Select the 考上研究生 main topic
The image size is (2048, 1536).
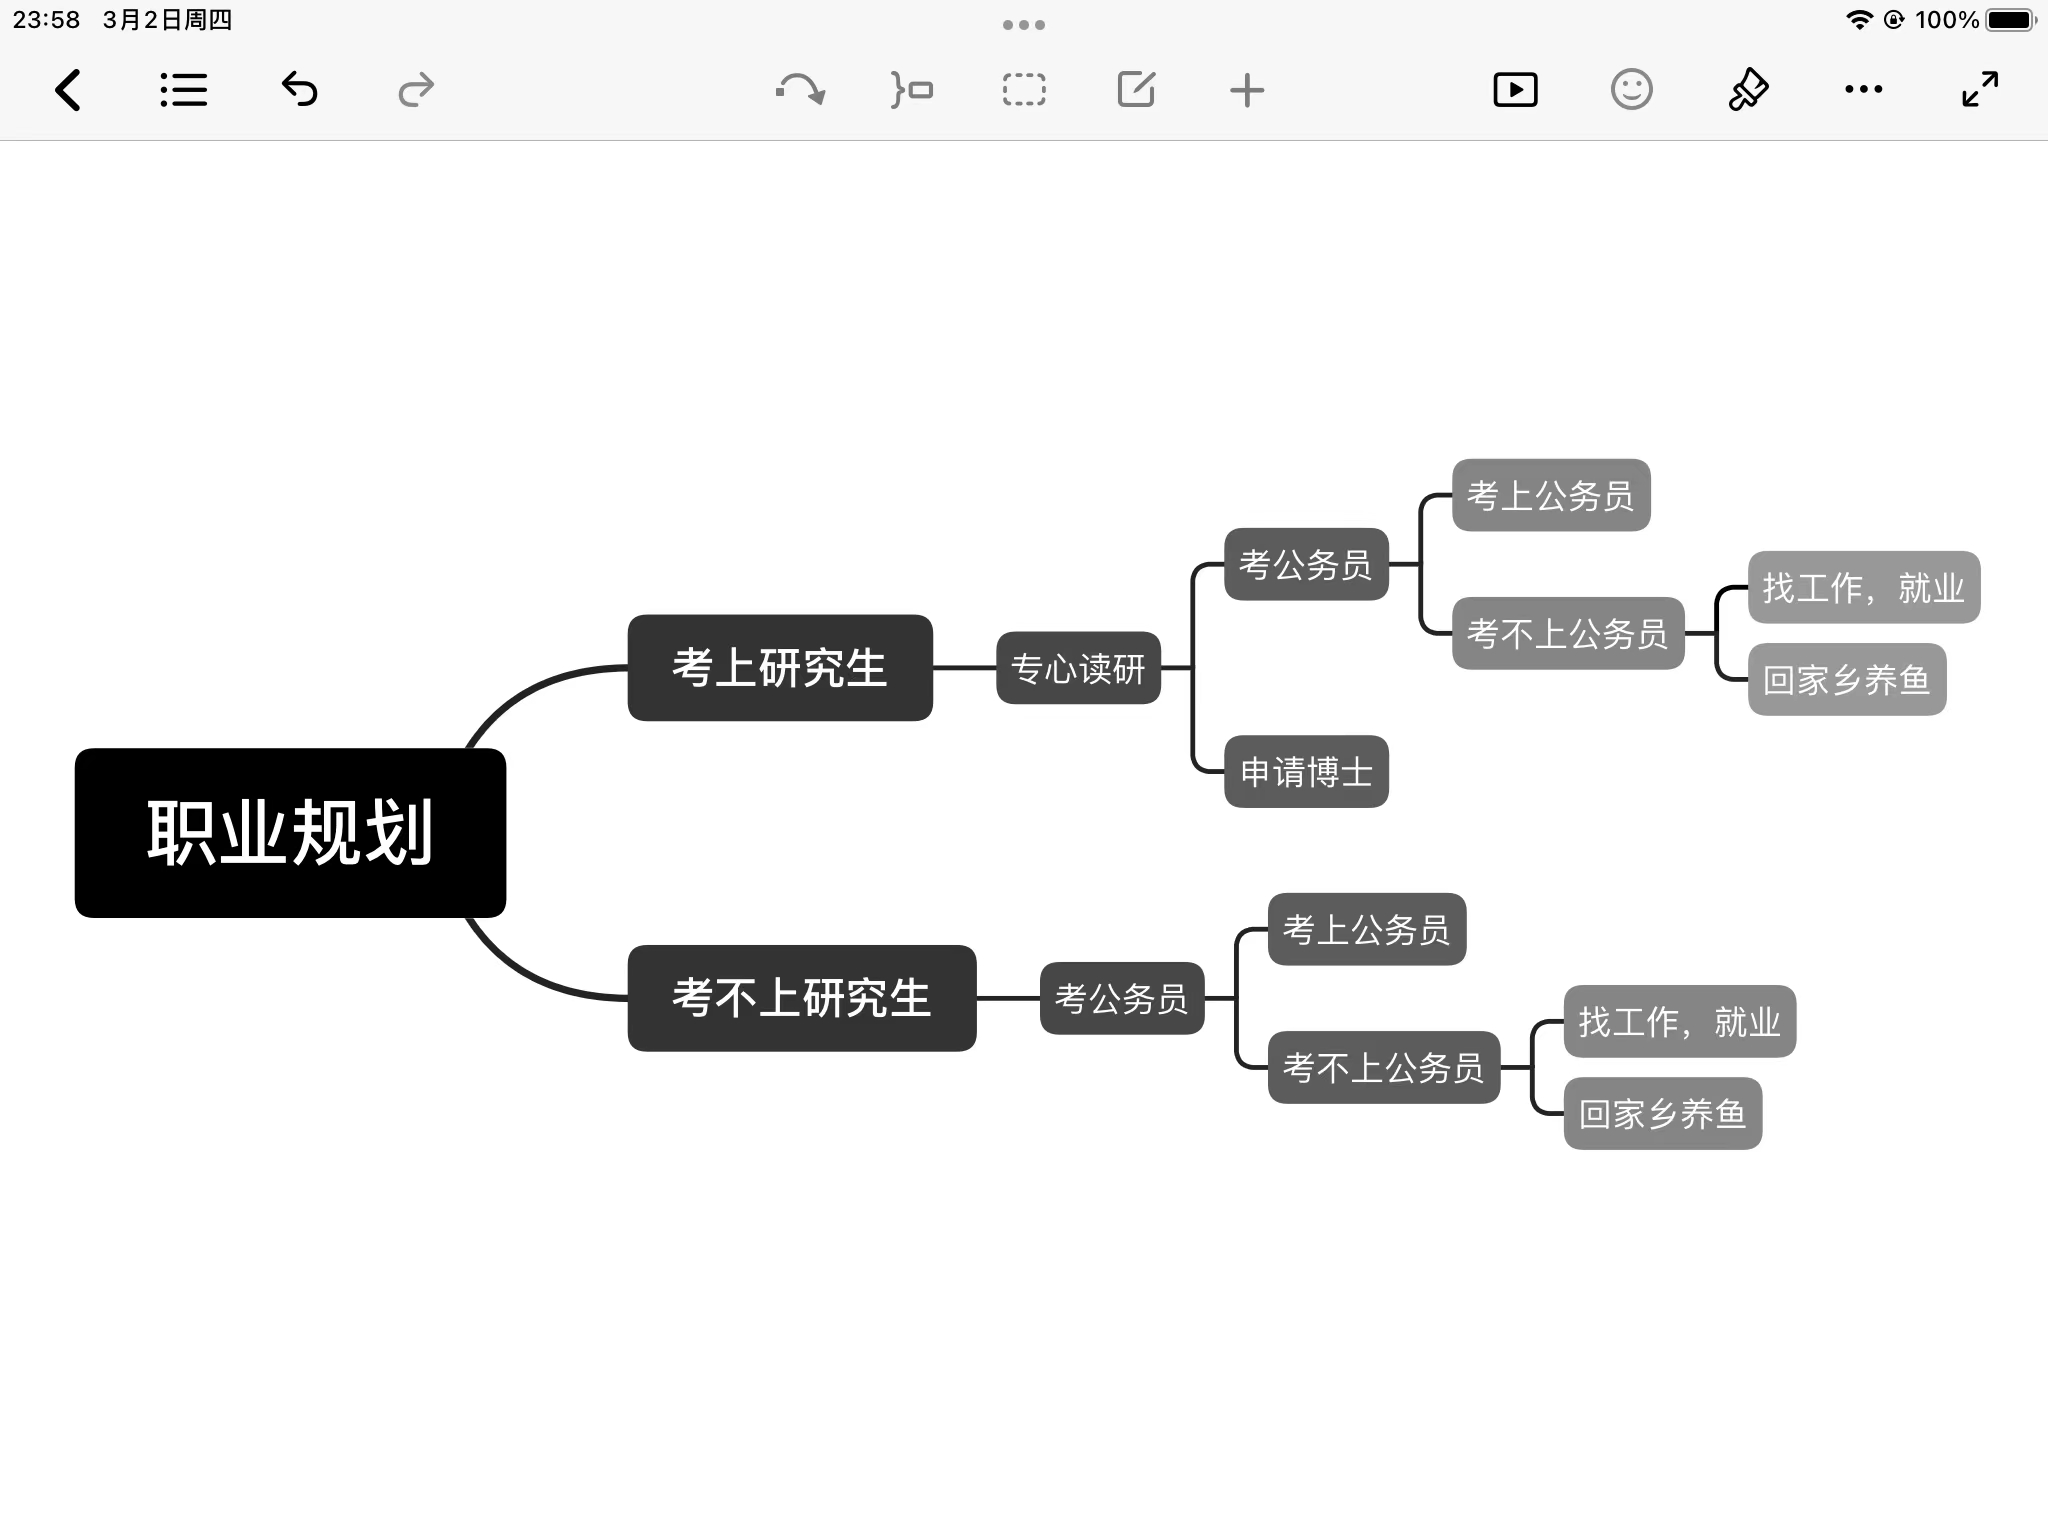click(x=780, y=667)
